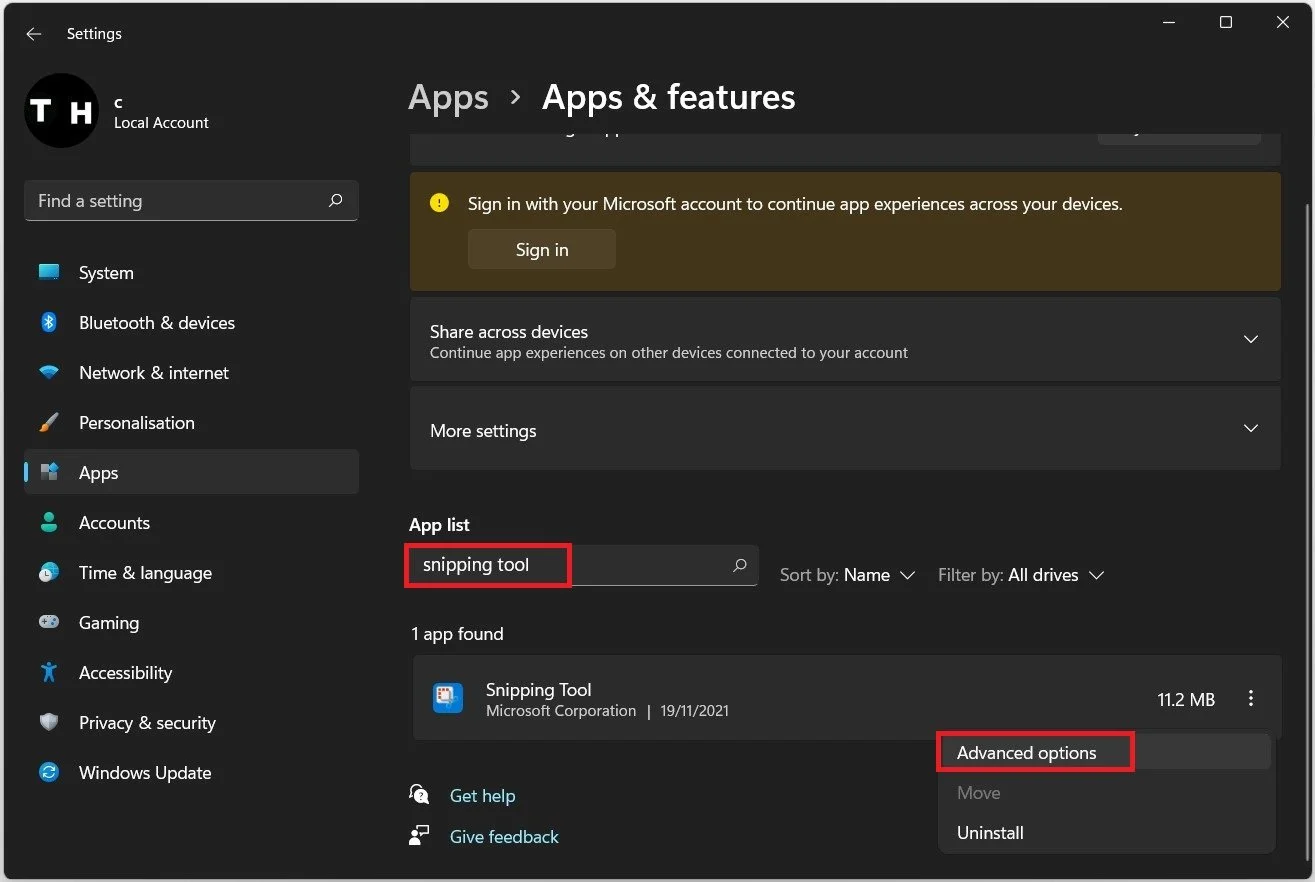The height and width of the screenshot is (882, 1315).
Task: Click the Snipping Tool app icon
Action: [447, 697]
